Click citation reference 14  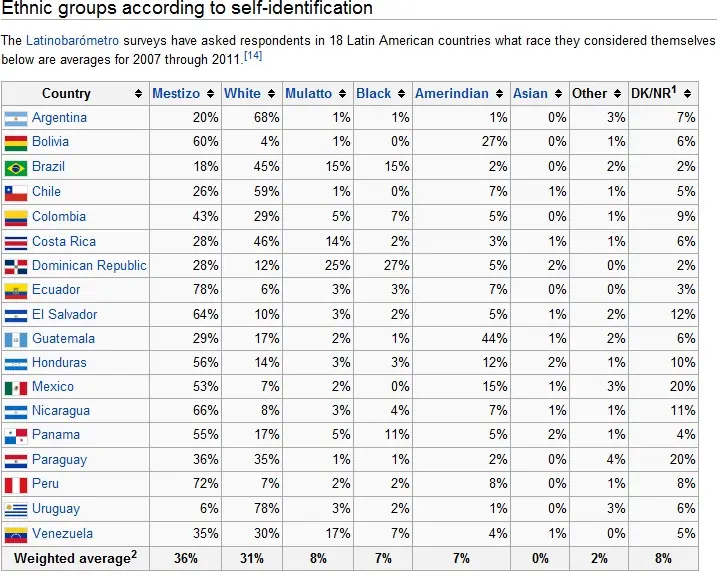(254, 57)
